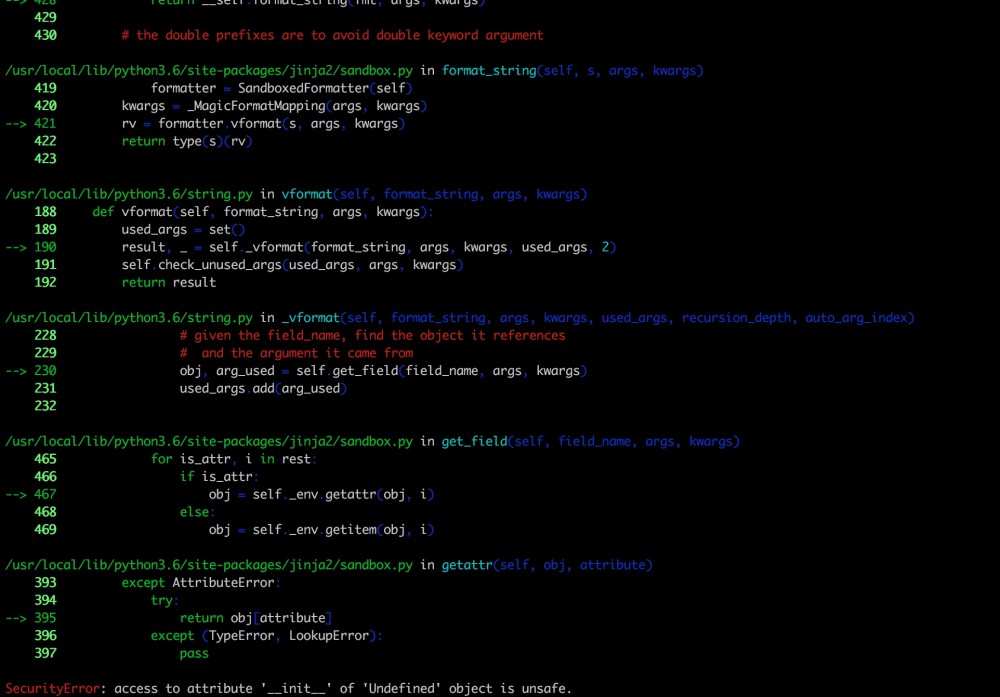The image size is (1000, 697).
Task: Click self._env.getattr call on line 467
Action: pyautogui.click(x=343, y=494)
